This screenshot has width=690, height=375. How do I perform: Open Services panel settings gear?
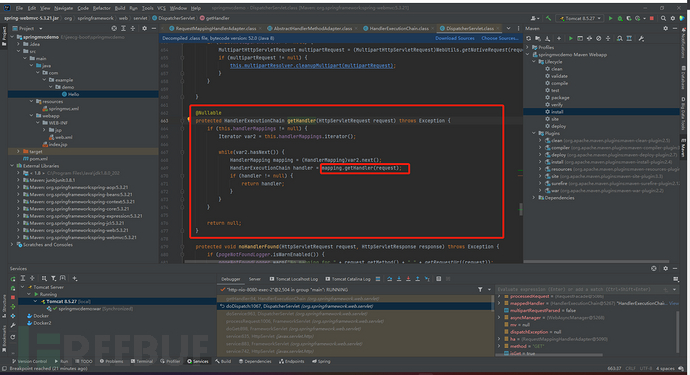click(x=665, y=268)
